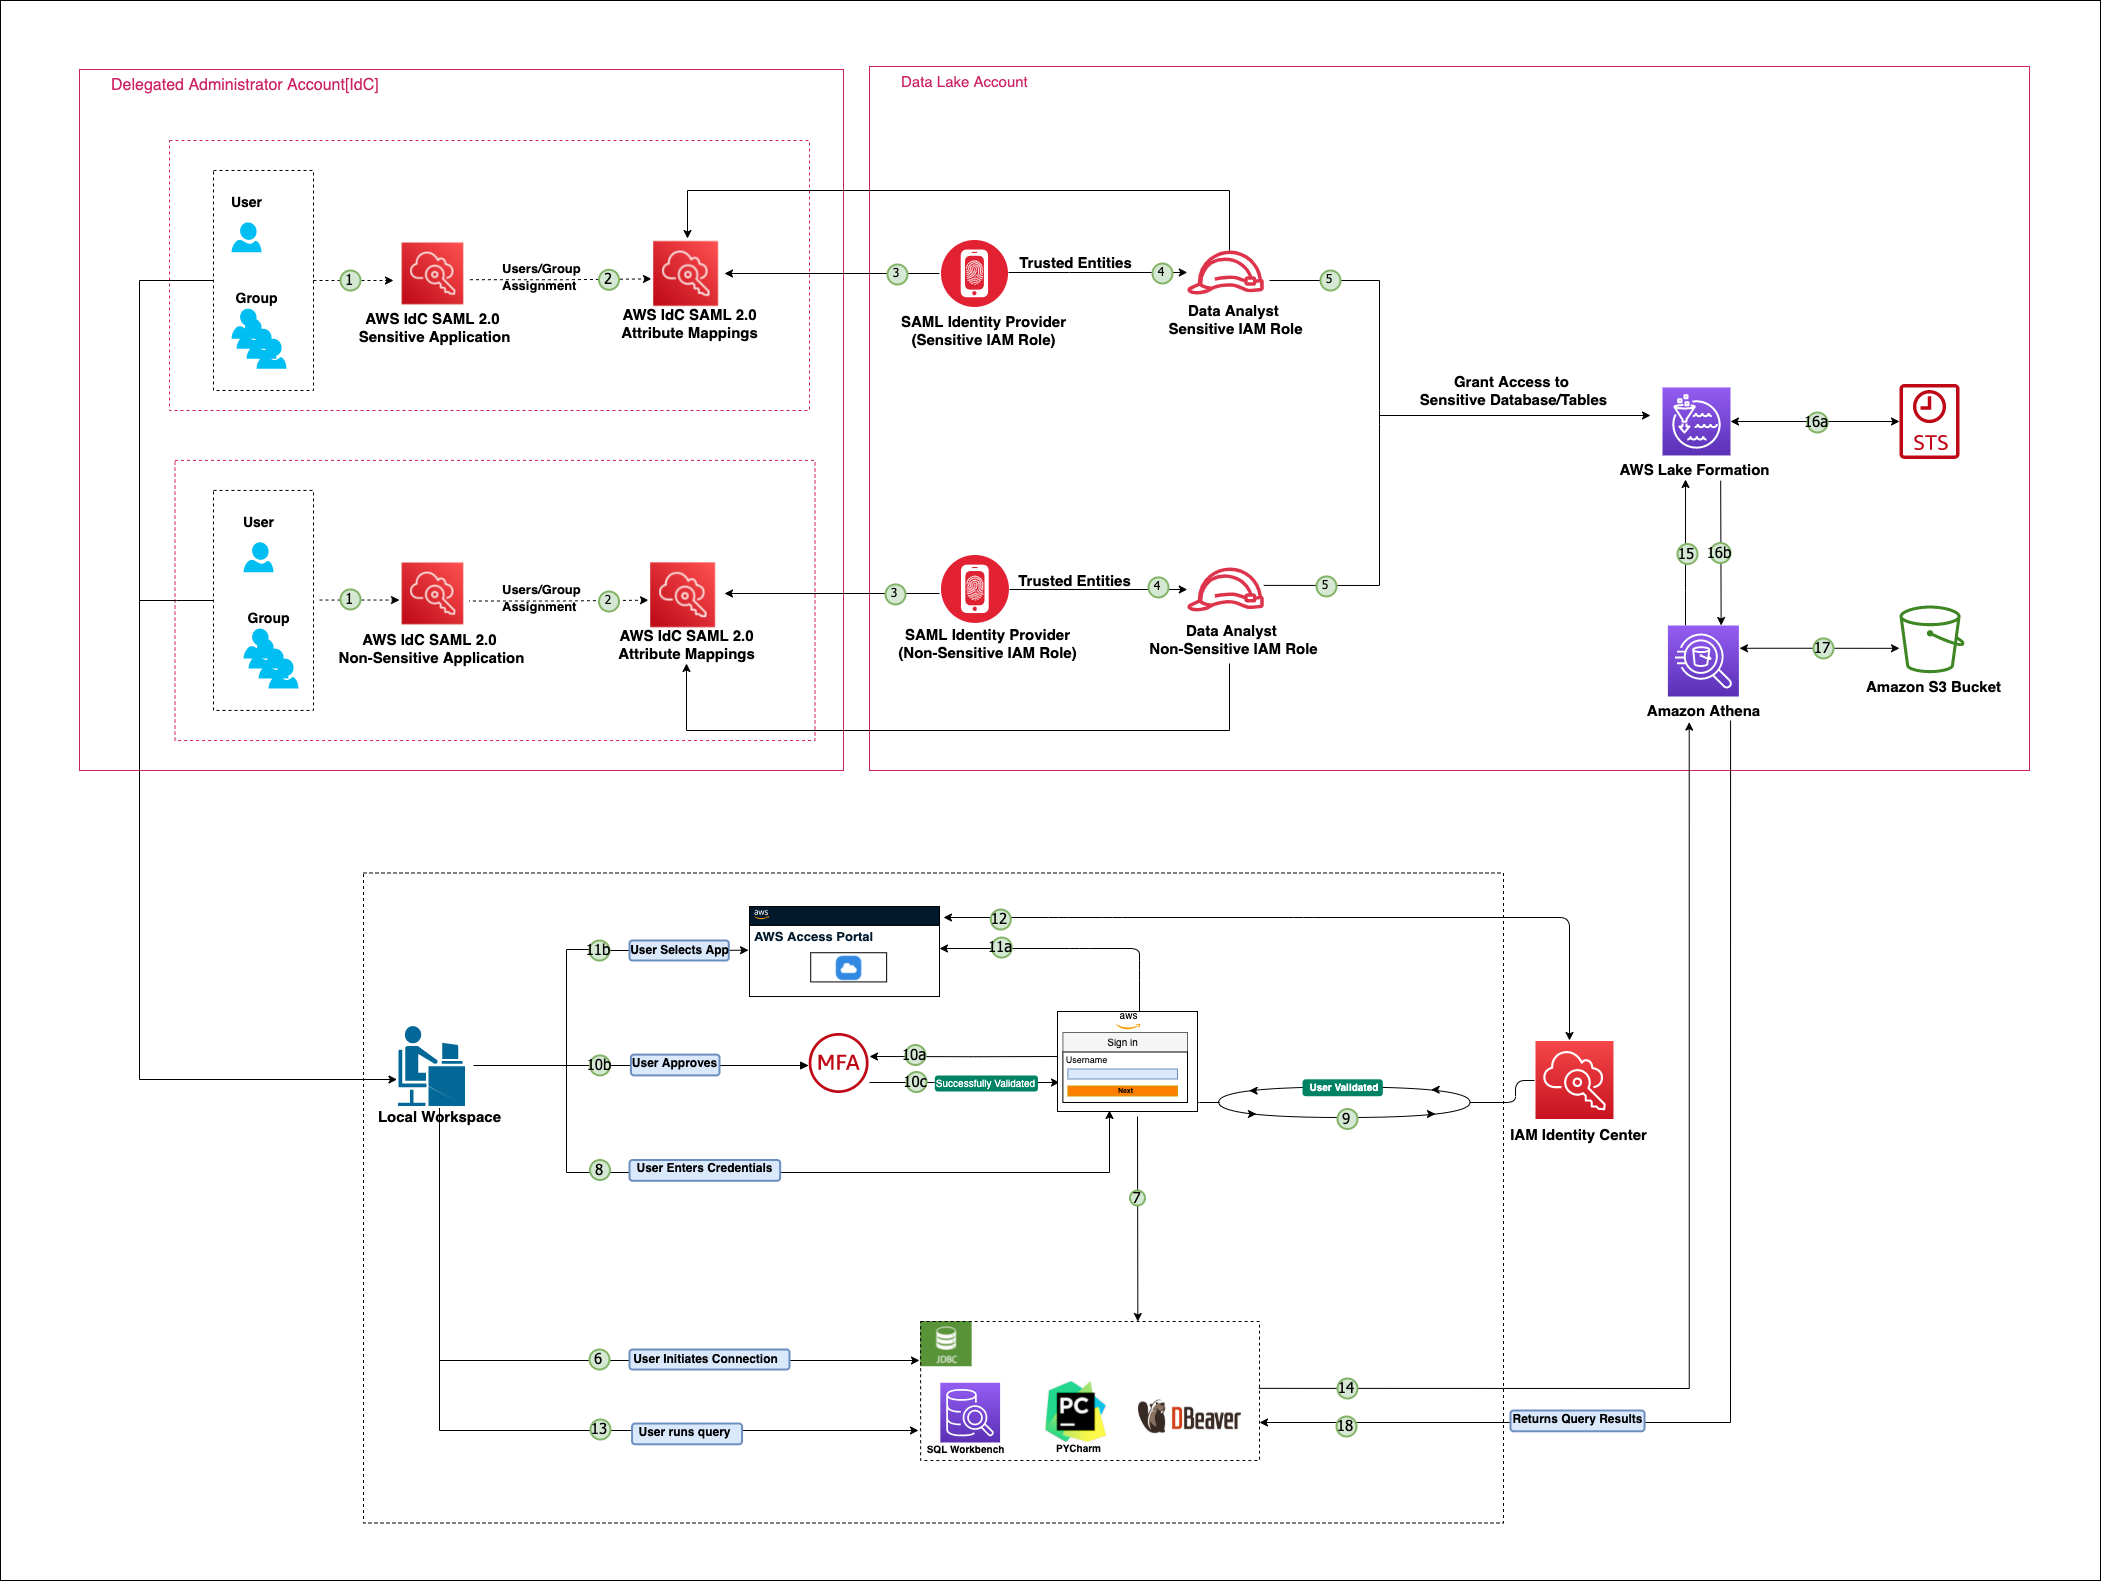Click the AWS IdC SAML 2.0 Sensitive Application icon
Image resolution: width=2101 pixels, height=1581 pixels.
(432, 273)
